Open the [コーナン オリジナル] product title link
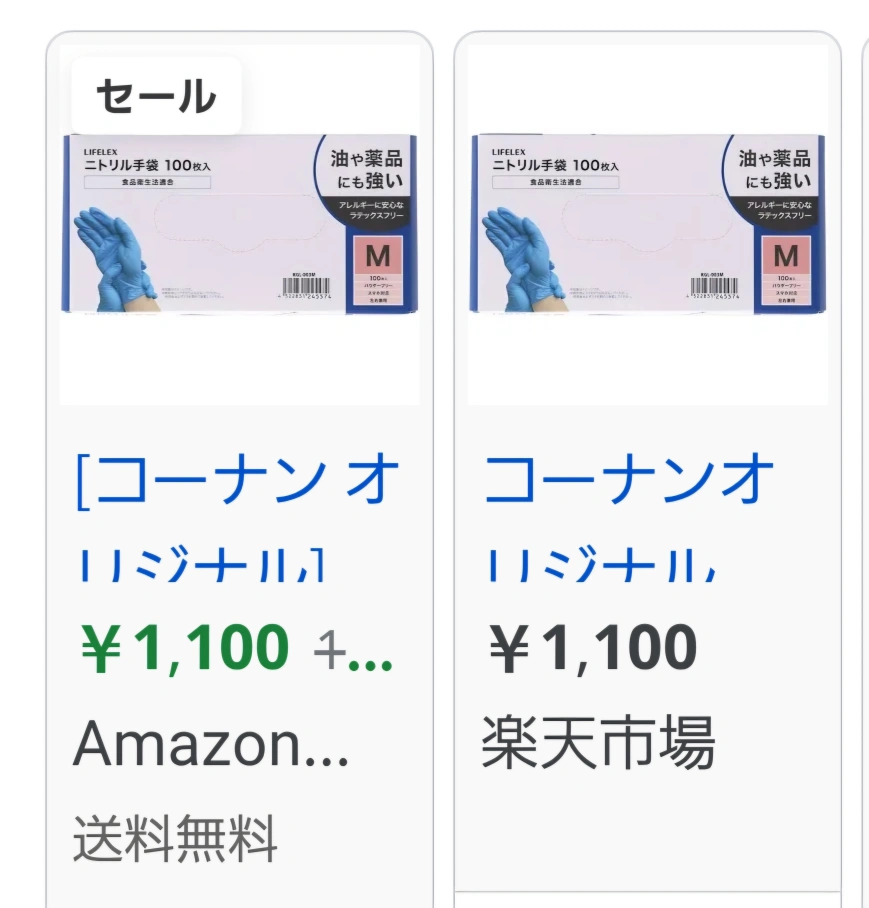 [238, 518]
